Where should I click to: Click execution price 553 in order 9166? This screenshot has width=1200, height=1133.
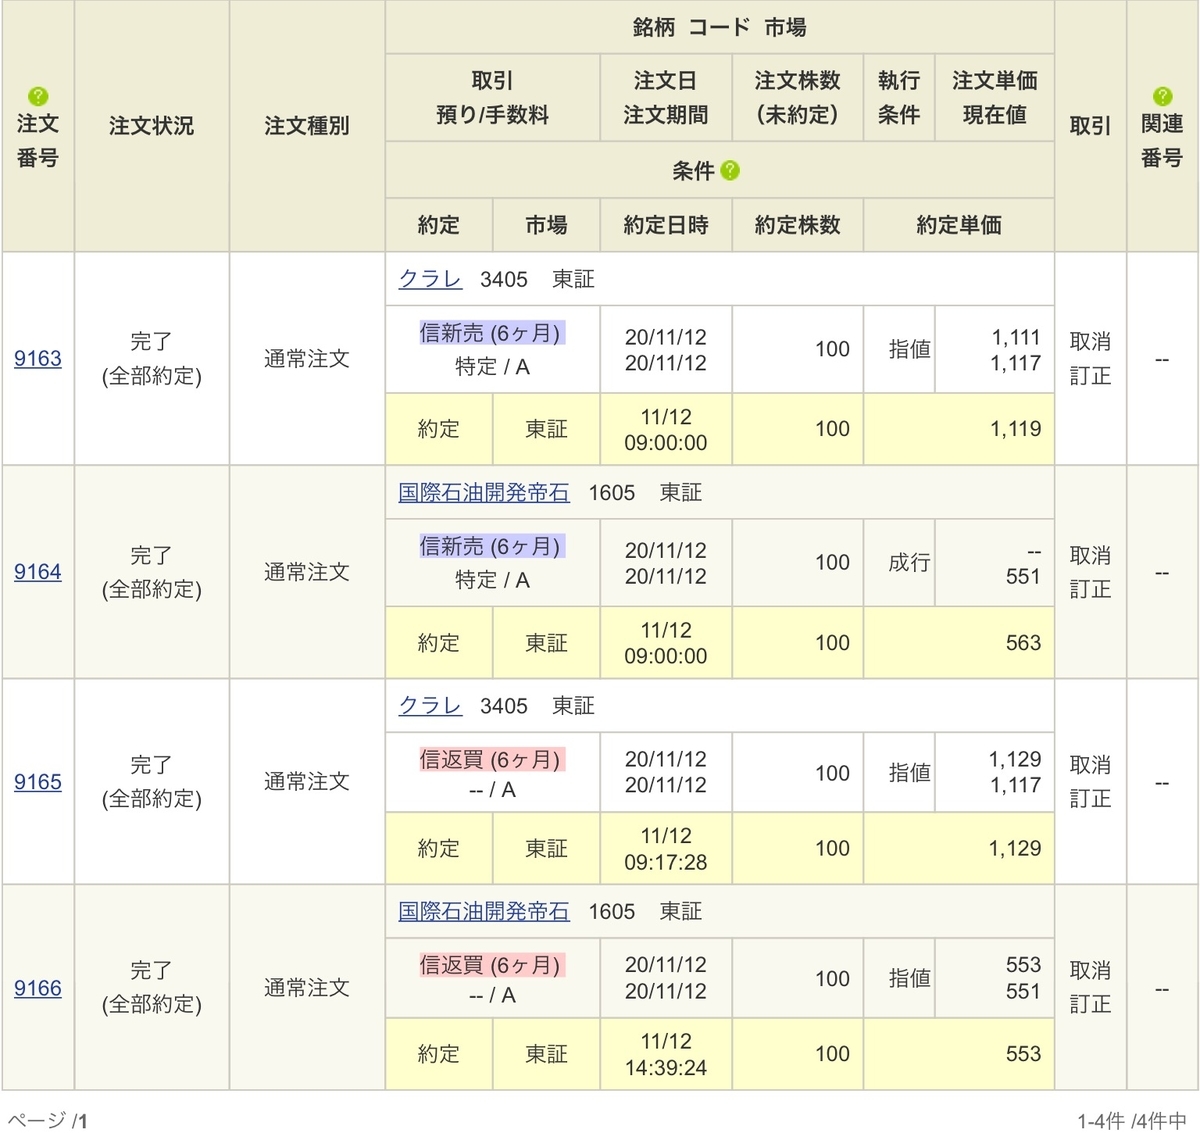pyautogui.click(x=1023, y=1054)
